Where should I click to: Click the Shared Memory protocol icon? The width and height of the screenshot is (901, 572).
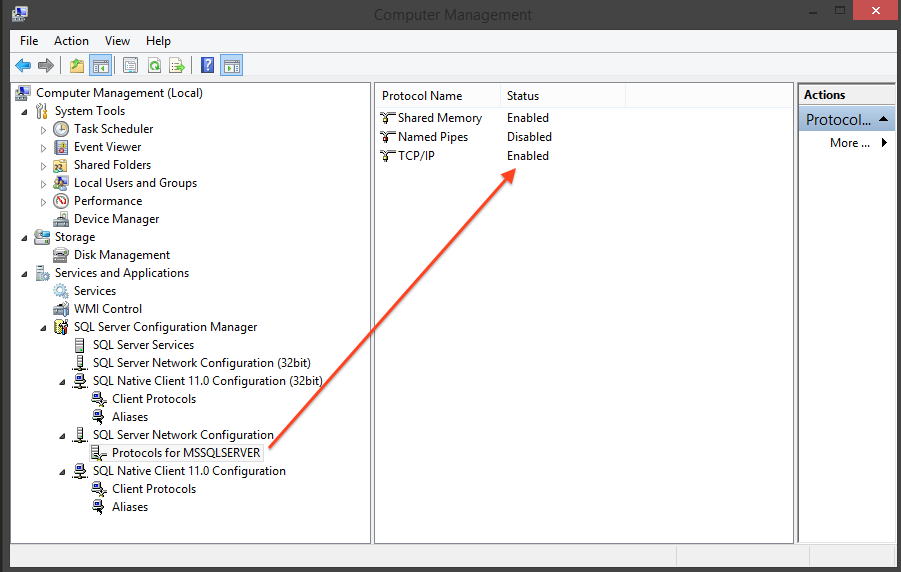[x=388, y=118]
